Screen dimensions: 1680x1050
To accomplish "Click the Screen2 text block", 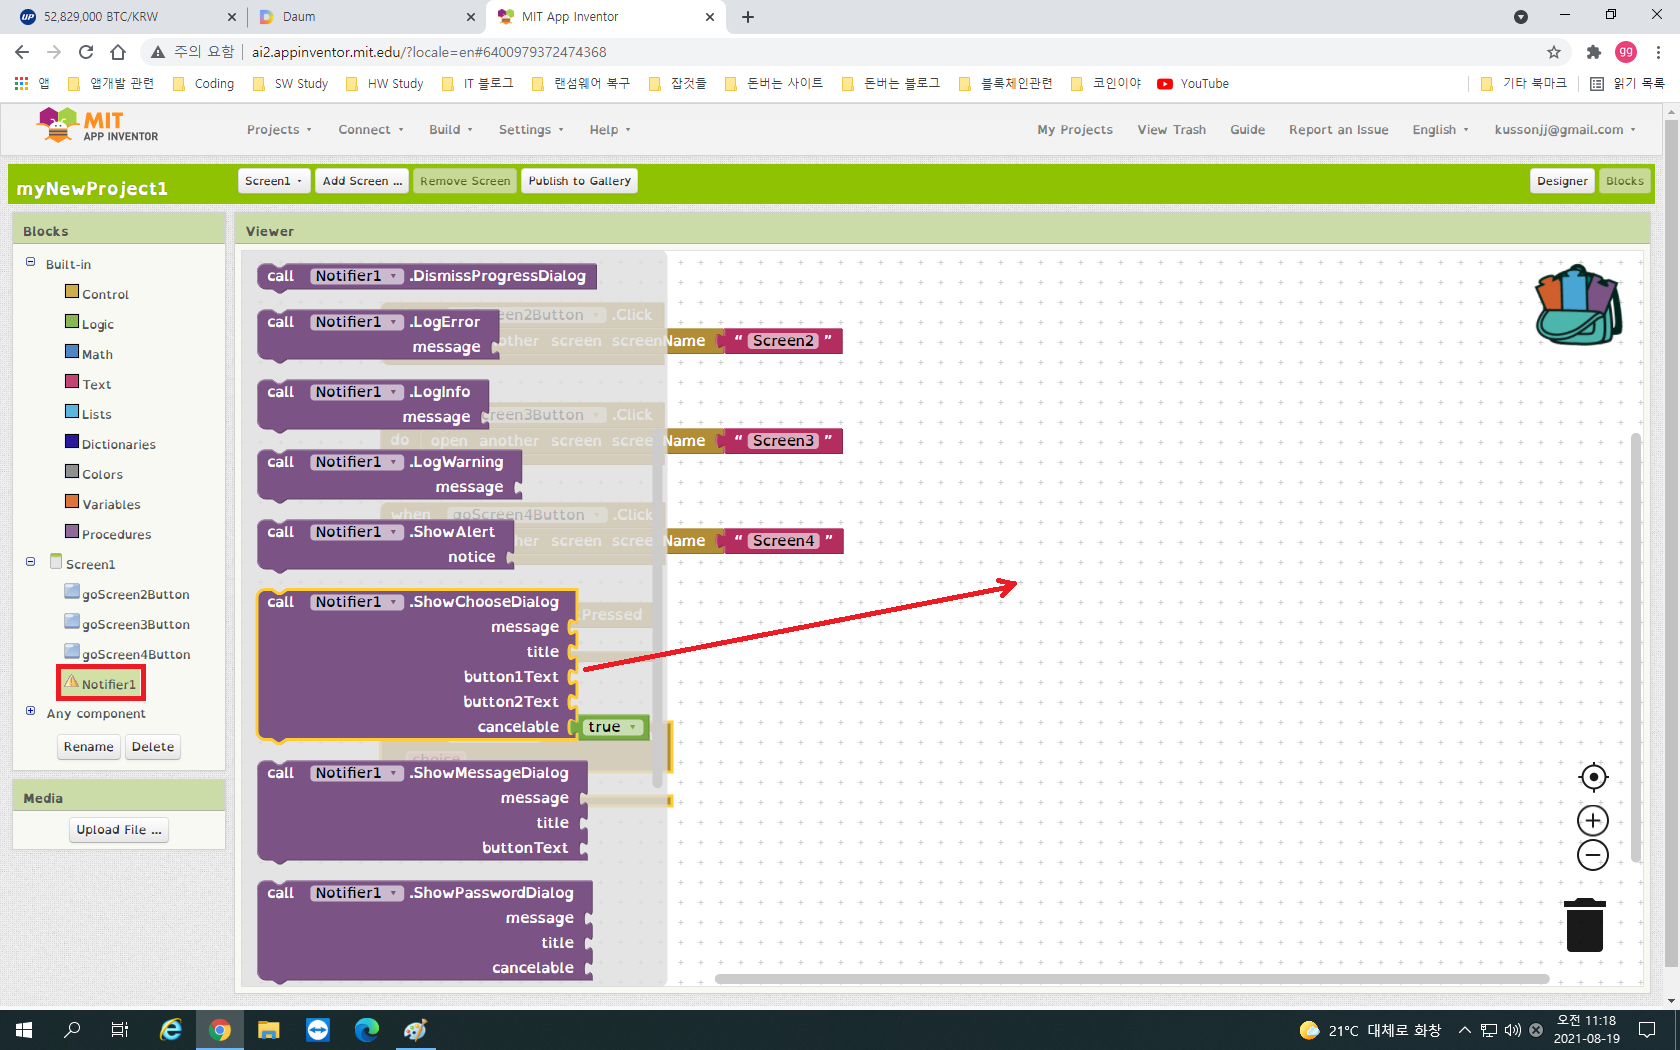I will (783, 341).
